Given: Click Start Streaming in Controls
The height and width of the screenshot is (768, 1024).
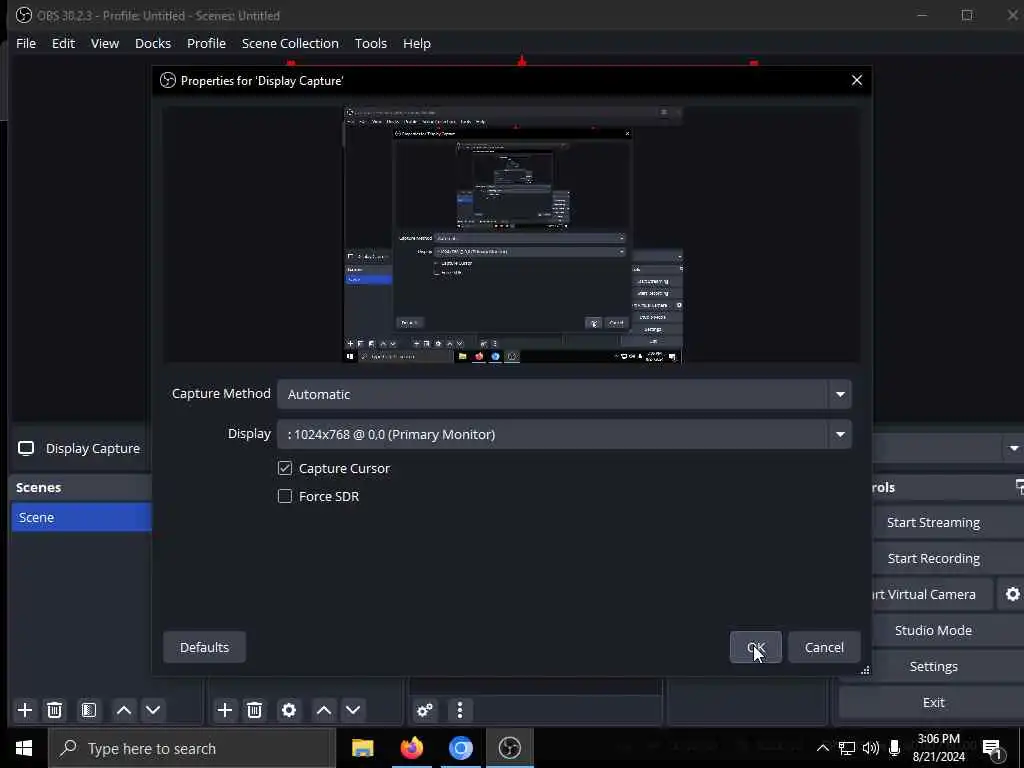Looking at the screenshot, I should coord(933,522).
